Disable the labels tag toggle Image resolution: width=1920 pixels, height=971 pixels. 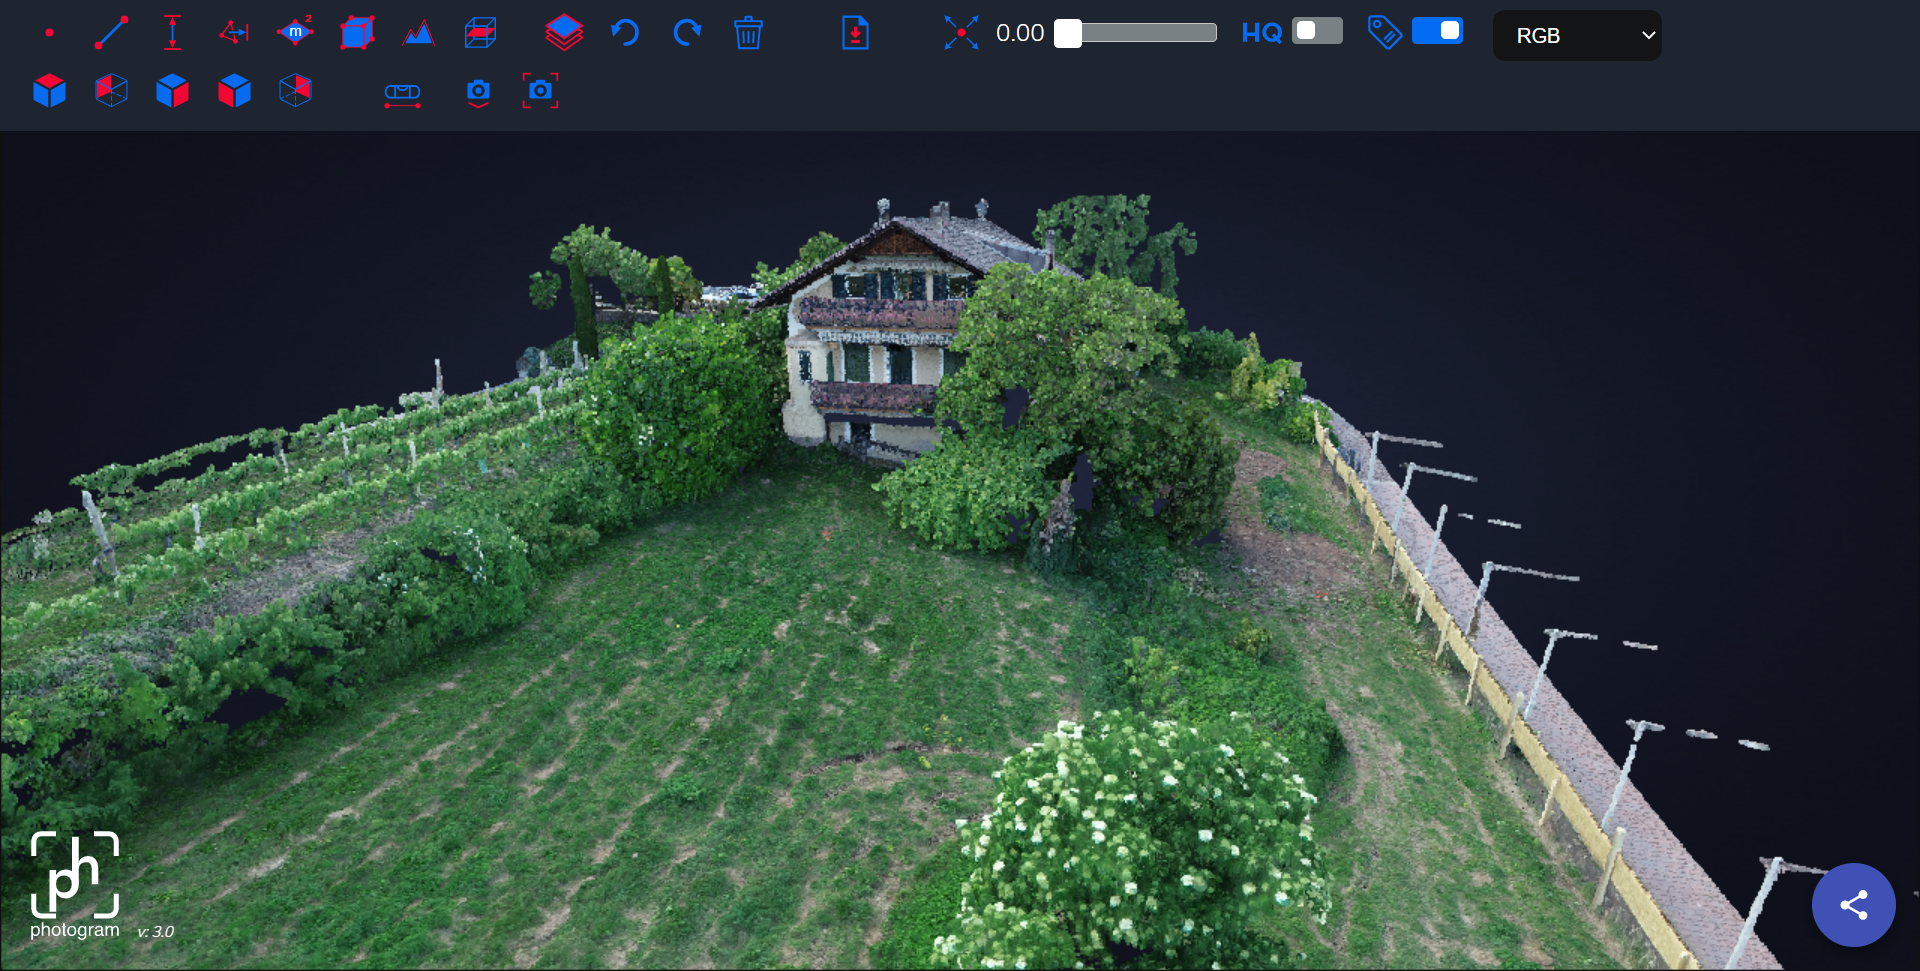click(1437, 31)
